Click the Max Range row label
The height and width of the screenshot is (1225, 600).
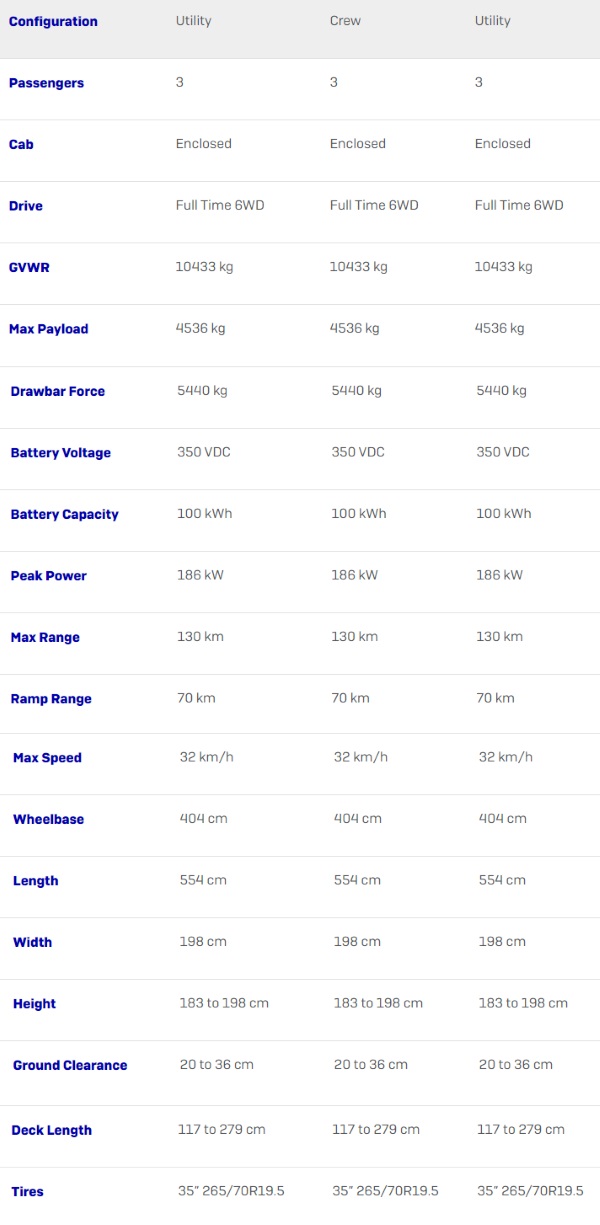click(45, 638)
